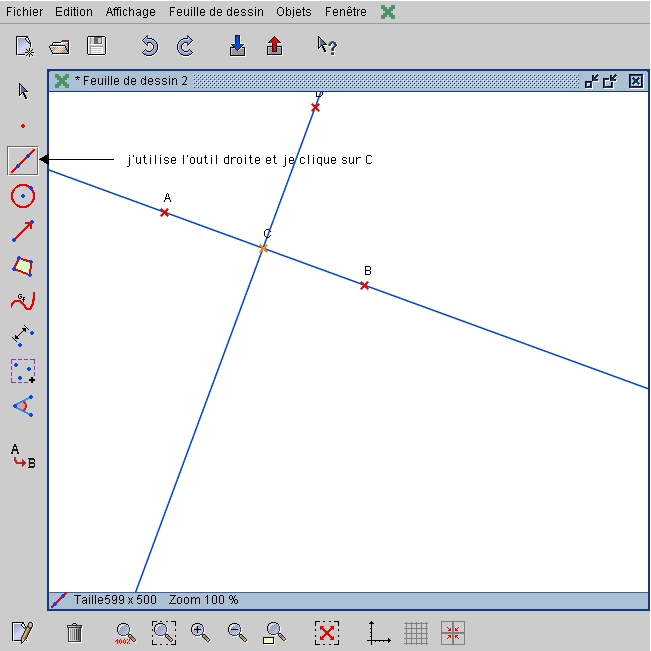Screen dimensions: 651x651
Task: Pick the point tool in the sidebar
Action: [x=23, y=126]
